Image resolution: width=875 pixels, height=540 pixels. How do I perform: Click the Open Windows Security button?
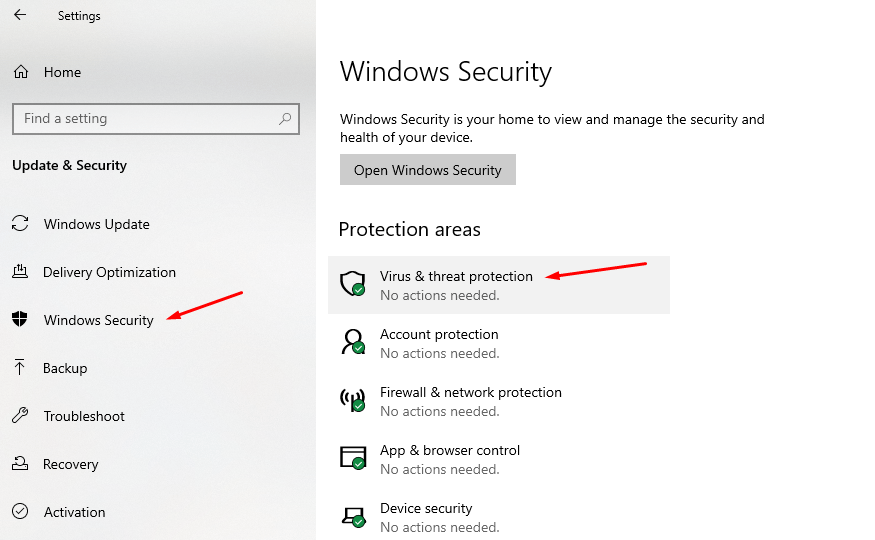coord(428,170)
